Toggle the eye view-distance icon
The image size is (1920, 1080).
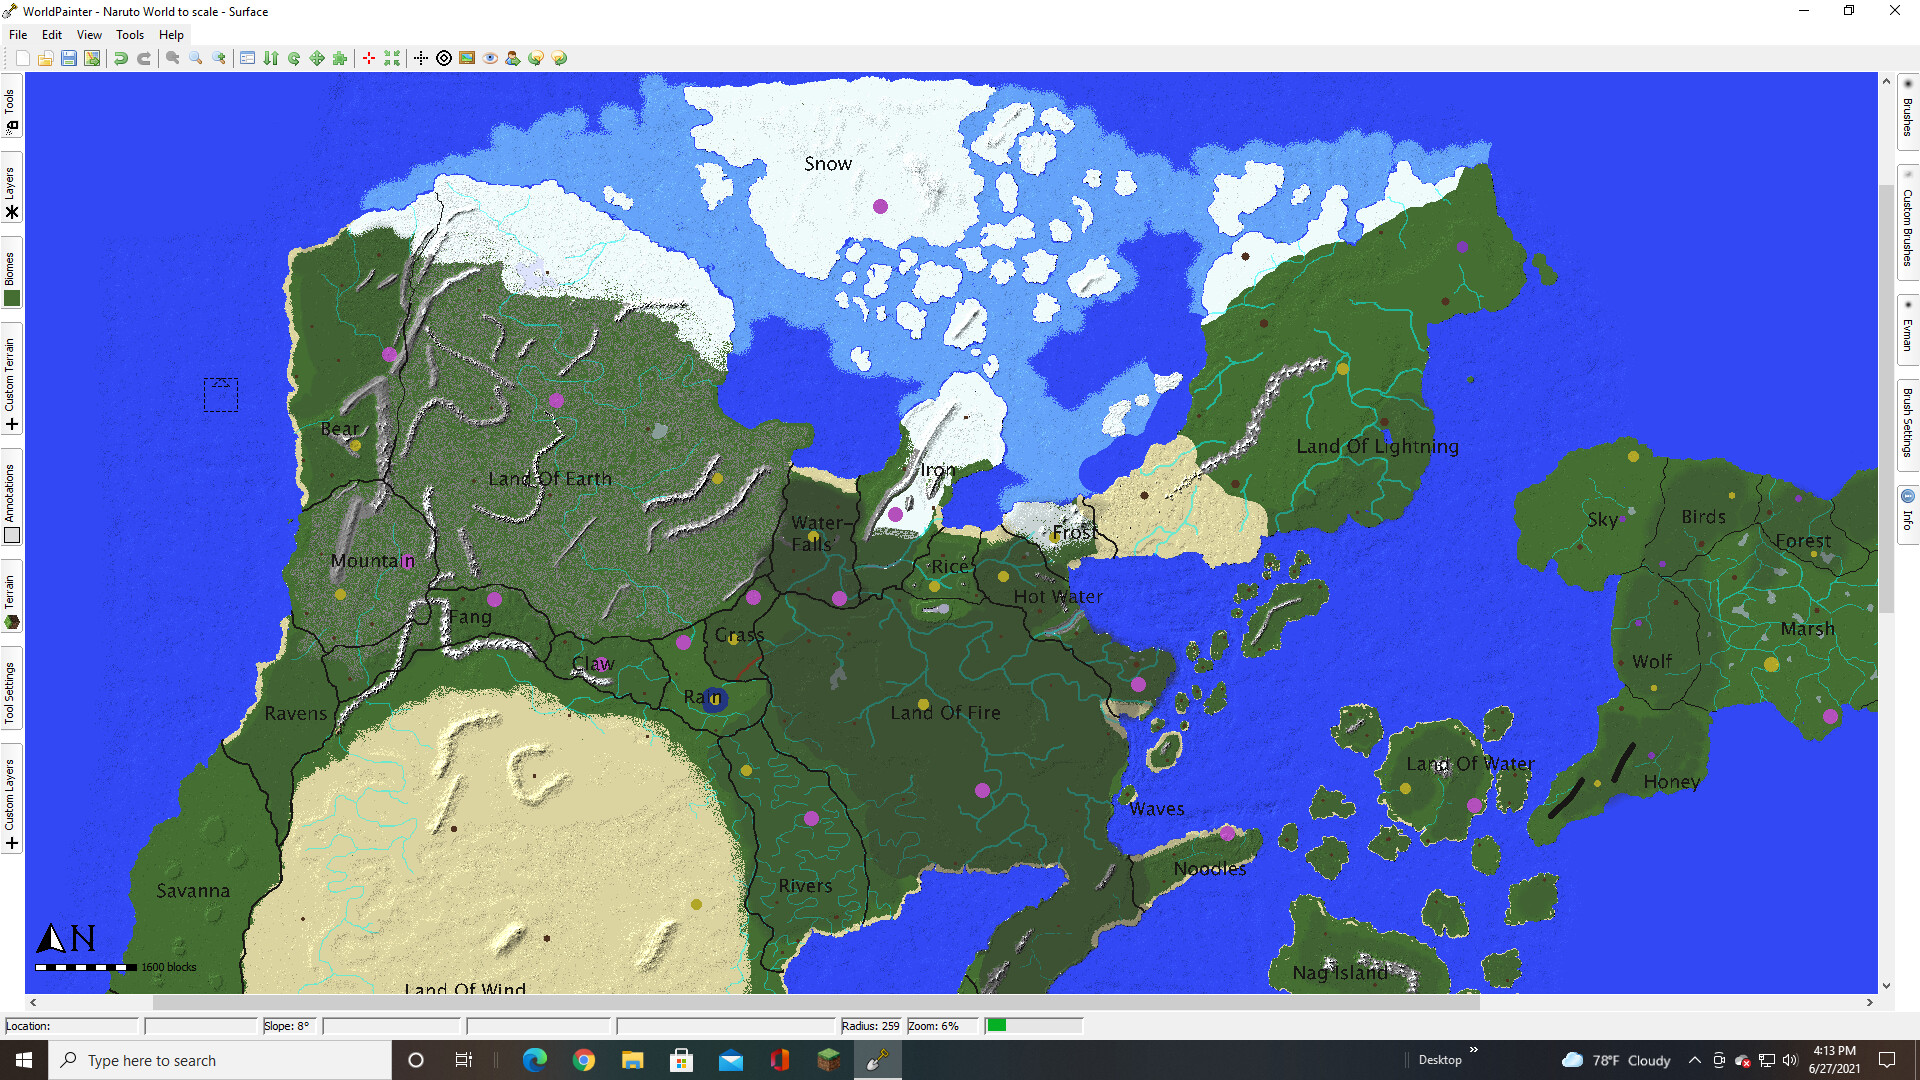click(x=489, y=58)
